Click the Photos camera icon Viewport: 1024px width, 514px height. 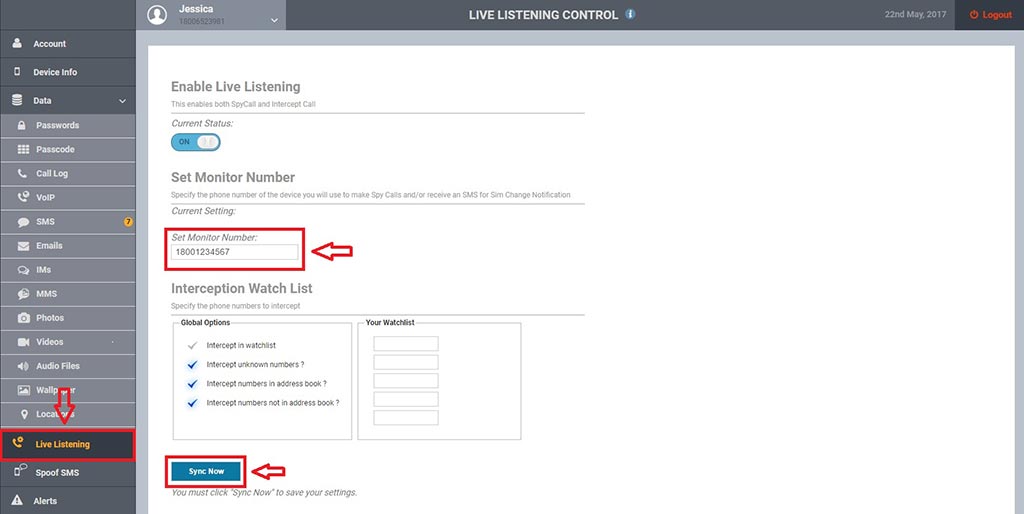tap(24, 318)
